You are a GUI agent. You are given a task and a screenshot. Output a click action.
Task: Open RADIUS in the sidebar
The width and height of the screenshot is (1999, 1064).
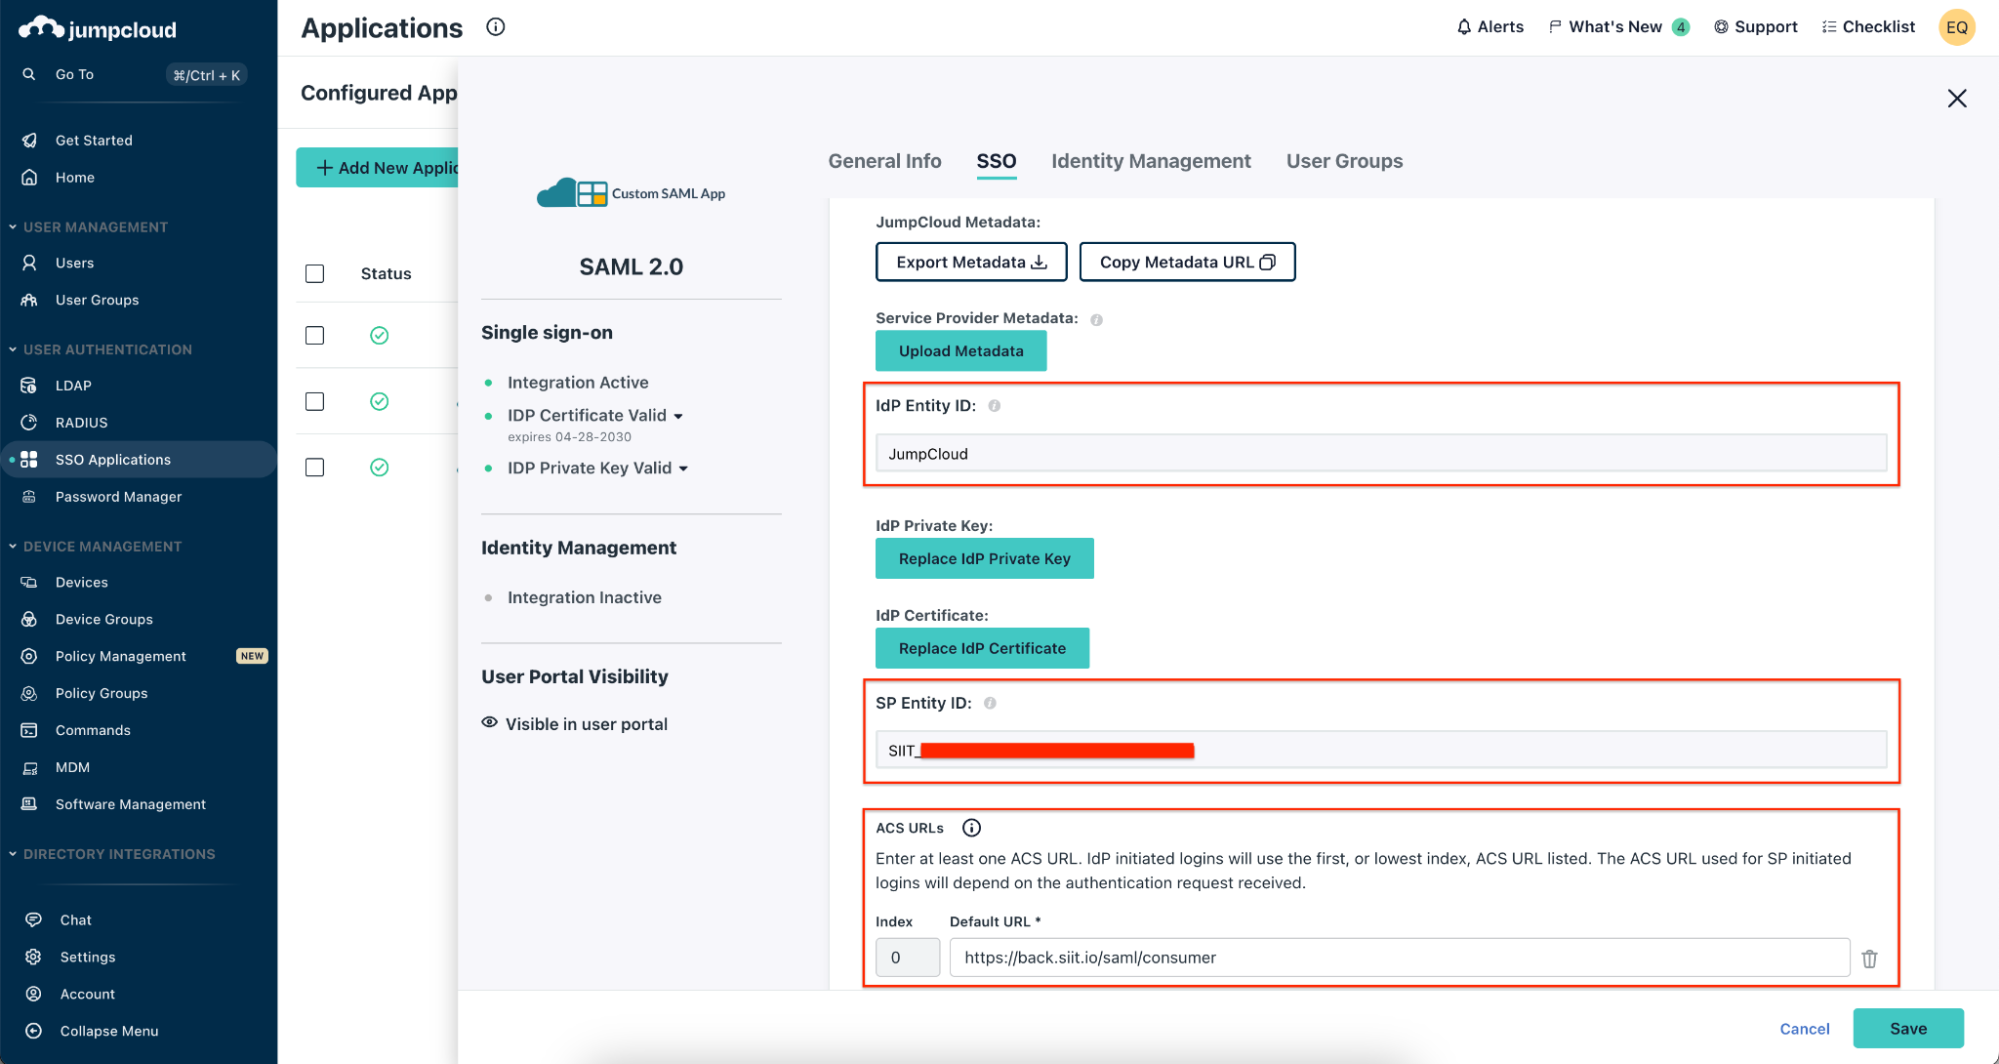pyautogui.click(x=81, y=422)
